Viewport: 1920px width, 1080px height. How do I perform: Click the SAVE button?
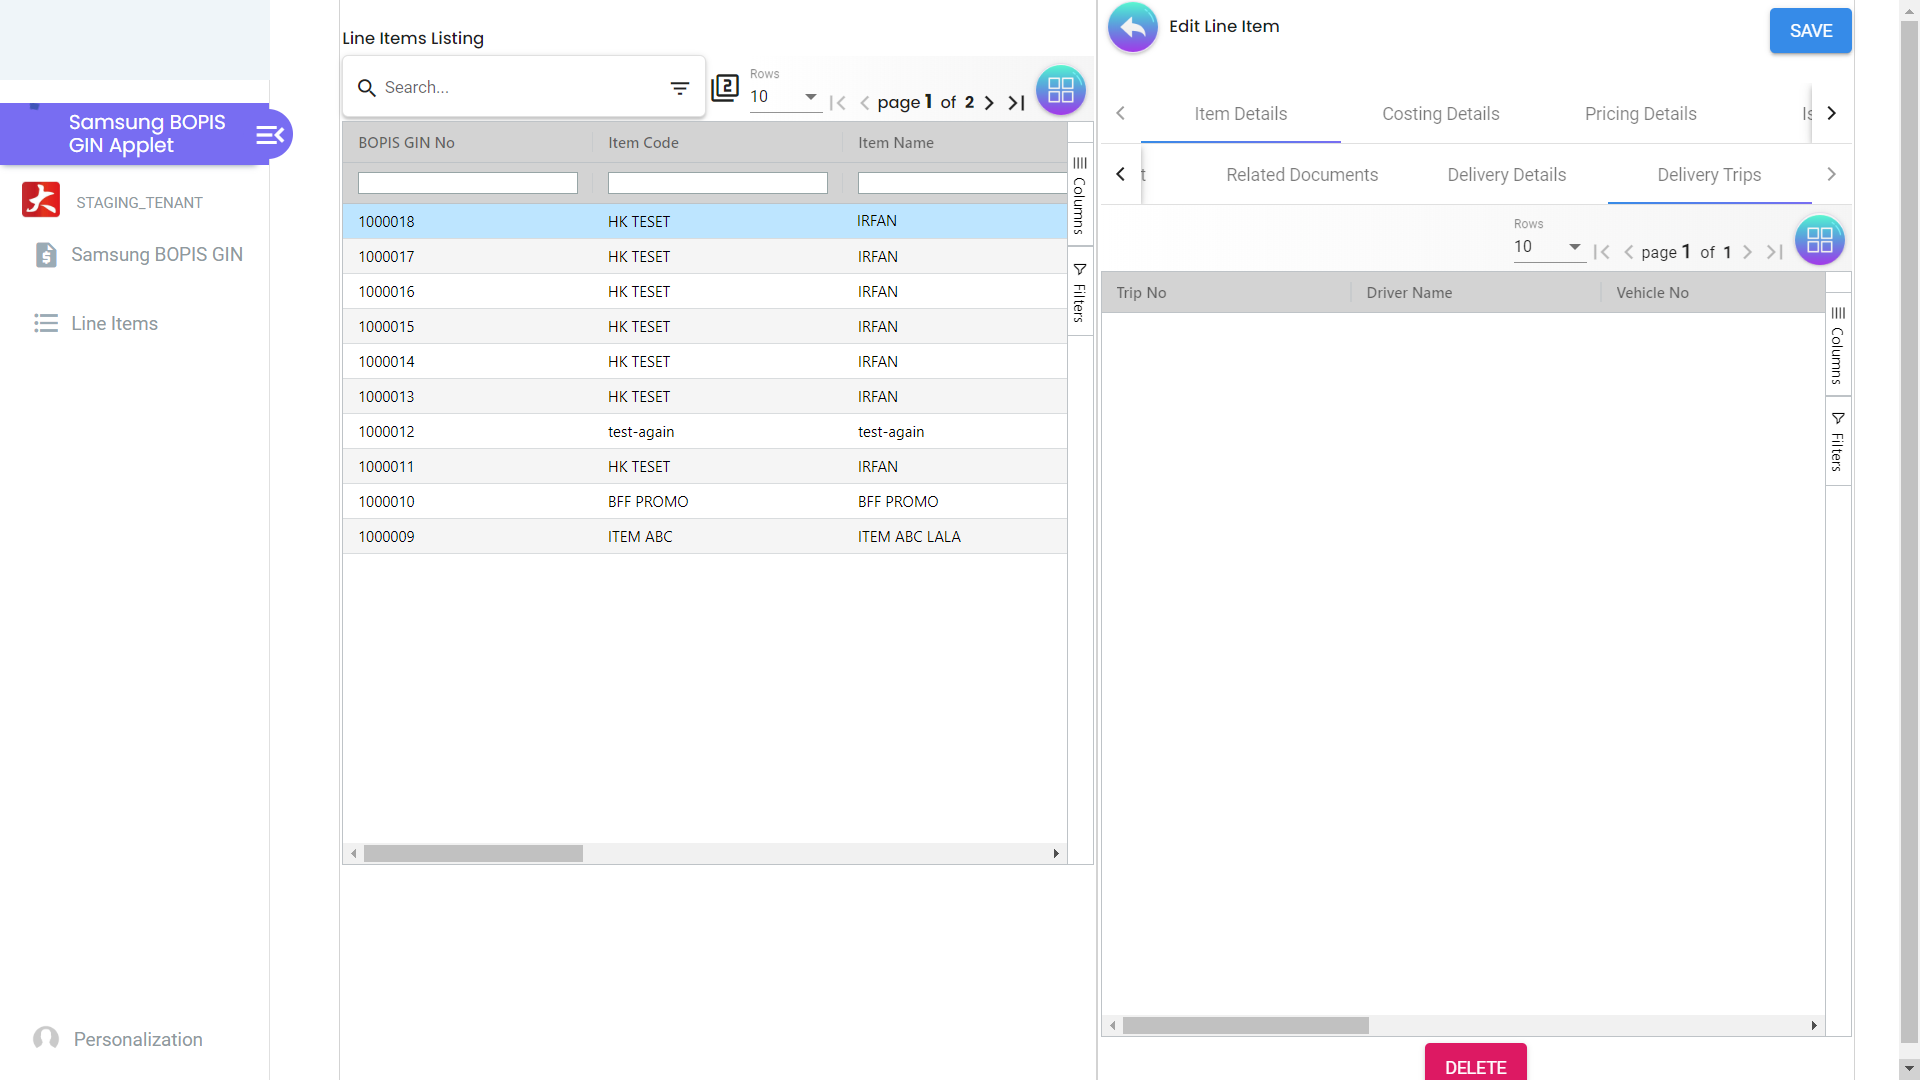[1810, 31]
